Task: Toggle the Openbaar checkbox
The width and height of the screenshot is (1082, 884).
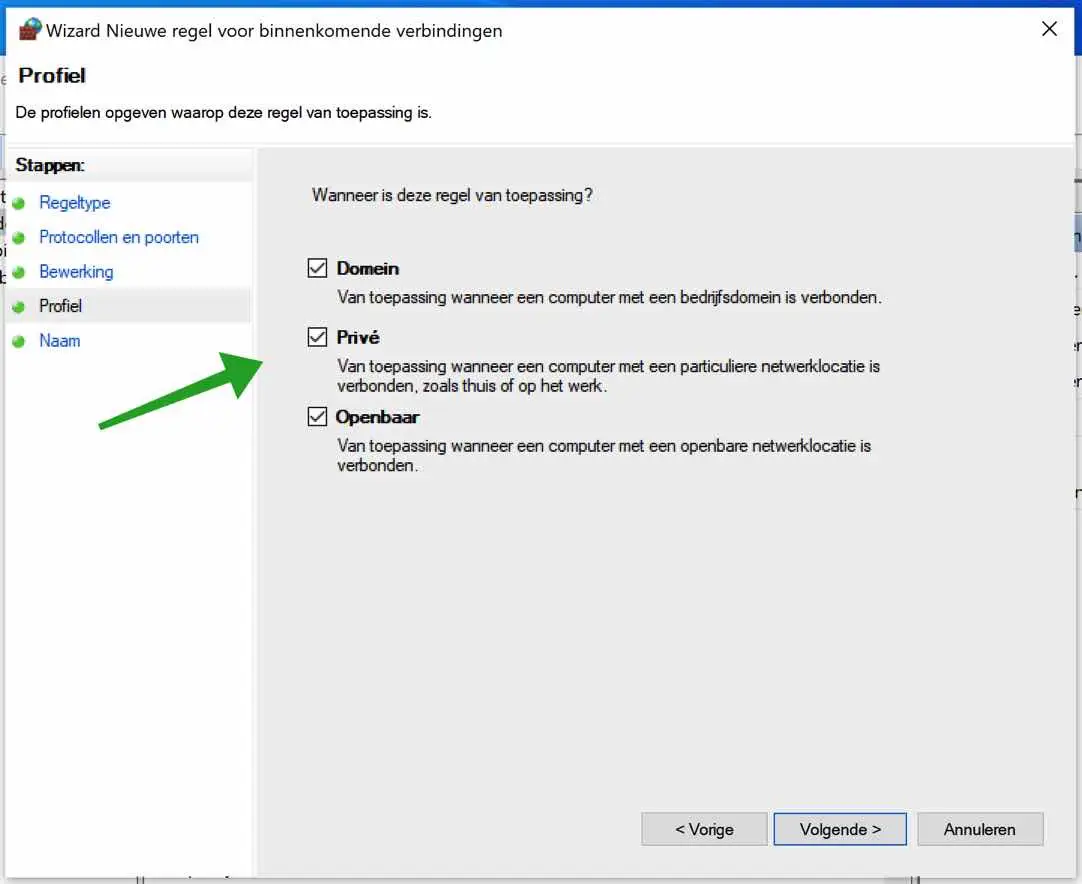Action: point(317,416)
